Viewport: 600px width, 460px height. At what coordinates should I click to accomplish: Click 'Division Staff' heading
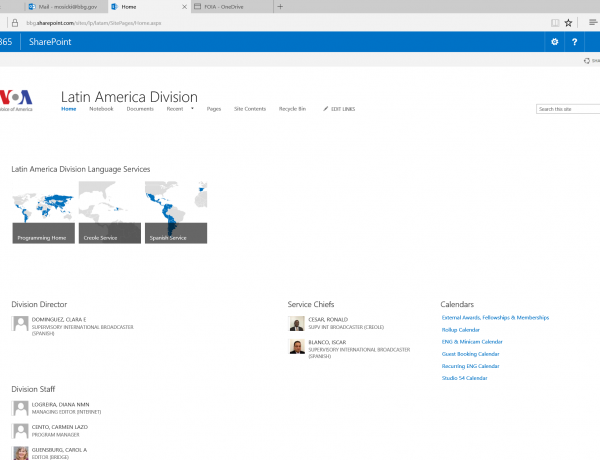[33, 389]
